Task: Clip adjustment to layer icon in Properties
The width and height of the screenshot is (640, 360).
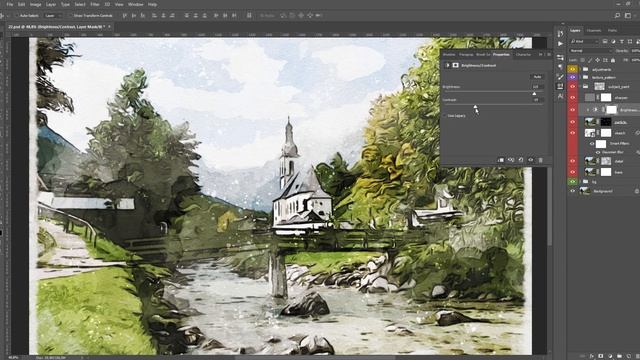Action: coord(500,160)
